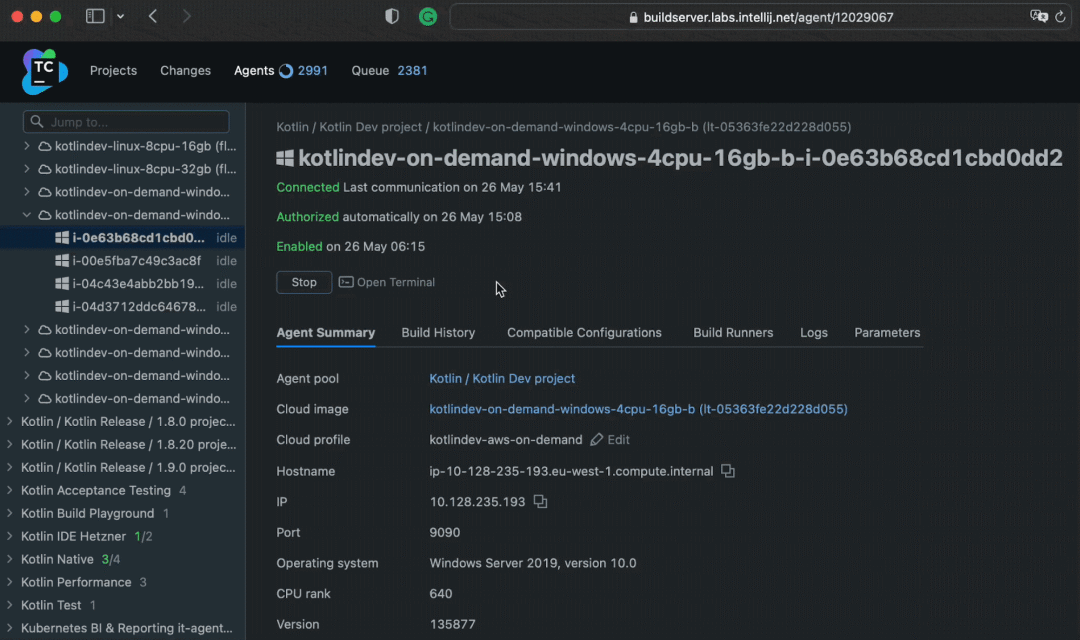Image resolution: width=1080 pixels, height=640 pixels.
Task: Click the Stop button
Action: click(304, 282)
